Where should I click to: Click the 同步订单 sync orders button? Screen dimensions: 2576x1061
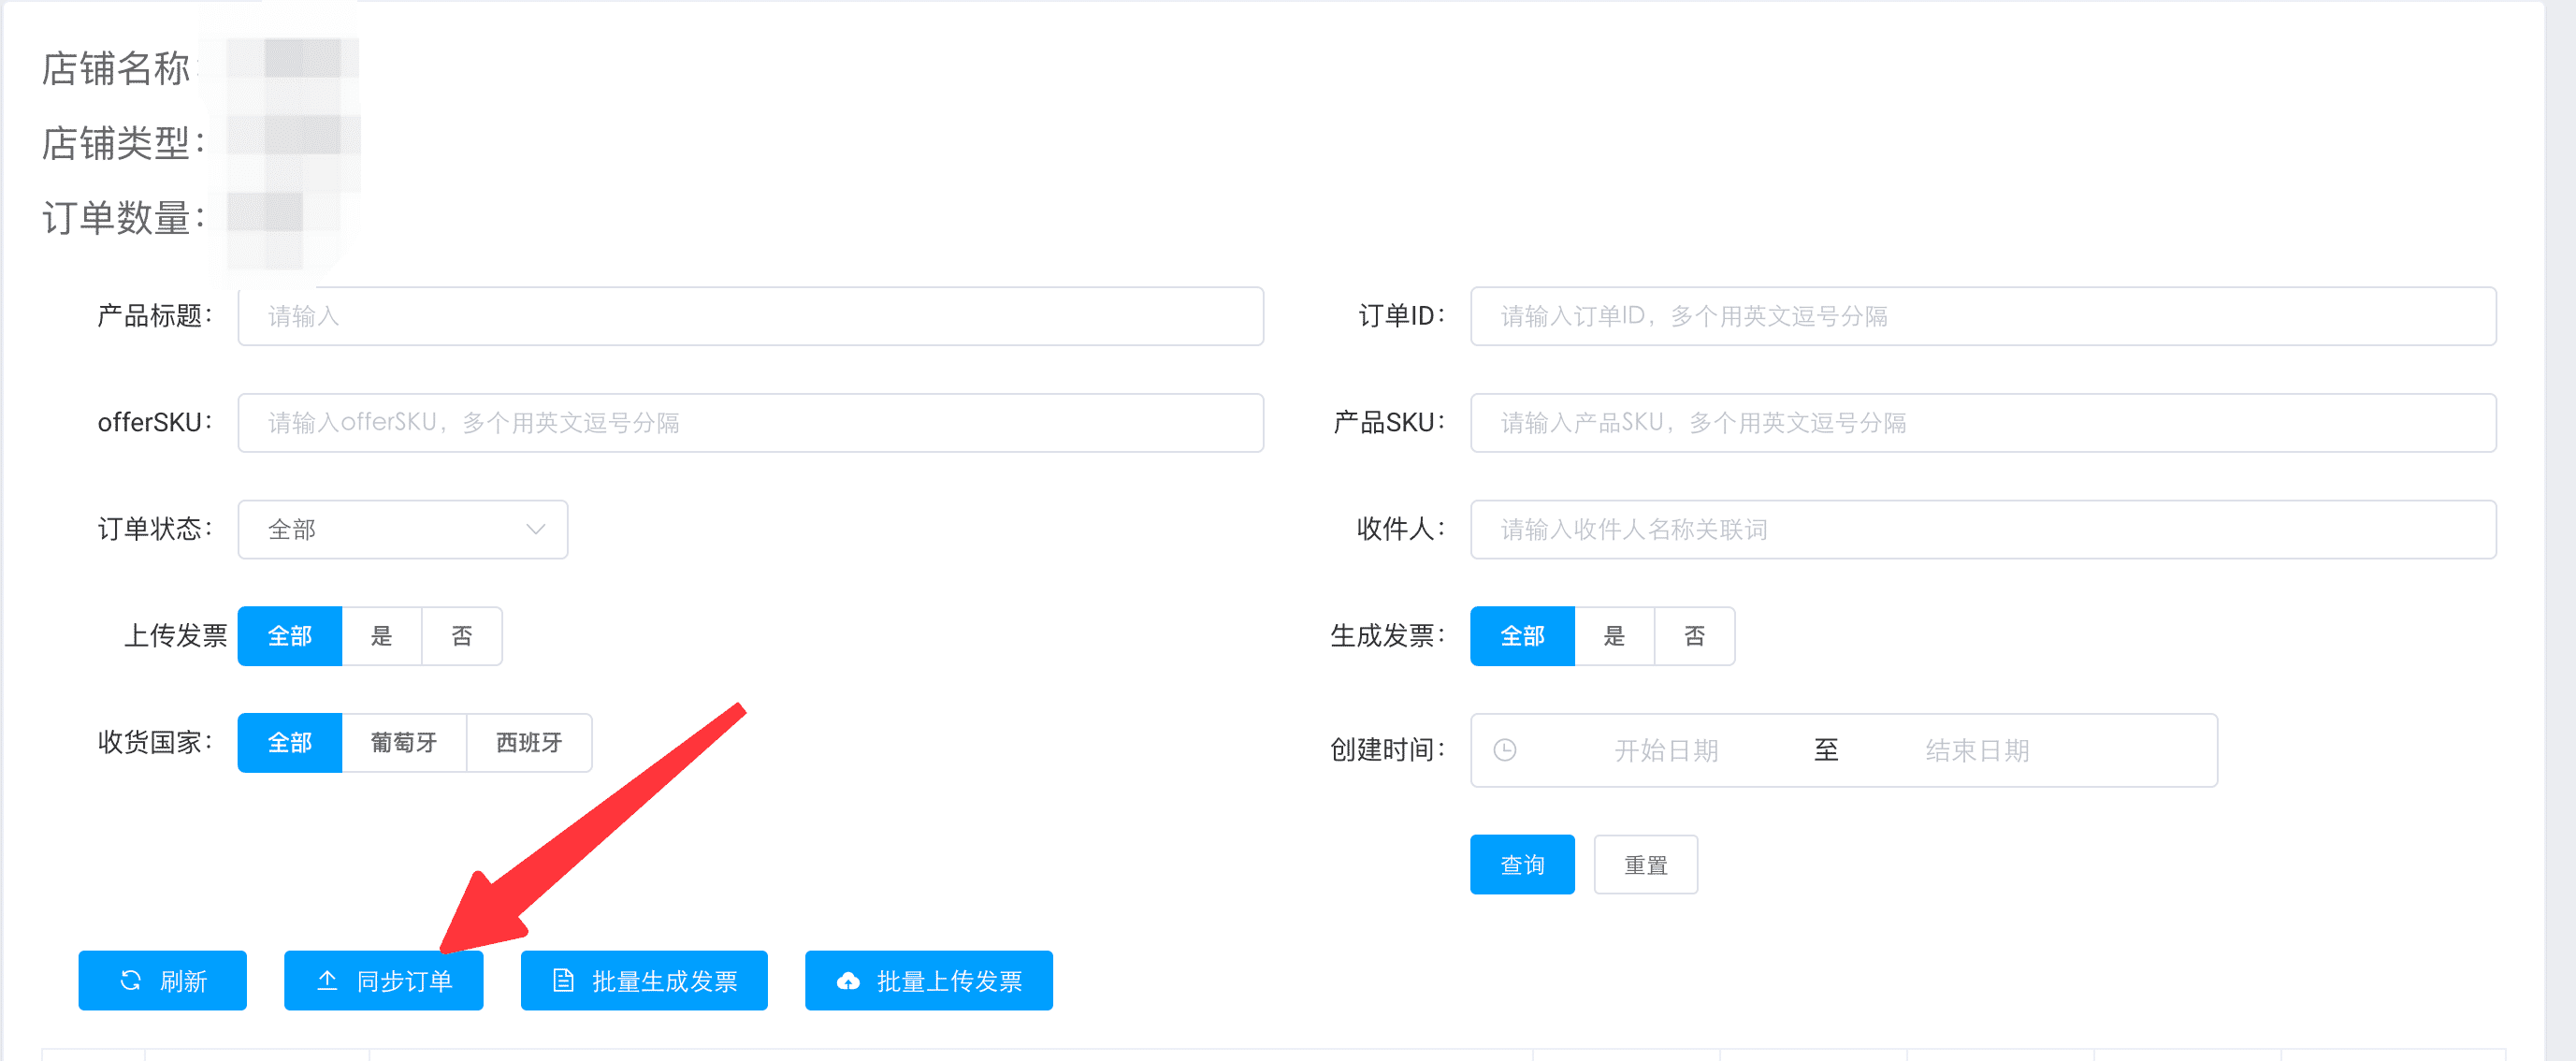coord(383,981)
